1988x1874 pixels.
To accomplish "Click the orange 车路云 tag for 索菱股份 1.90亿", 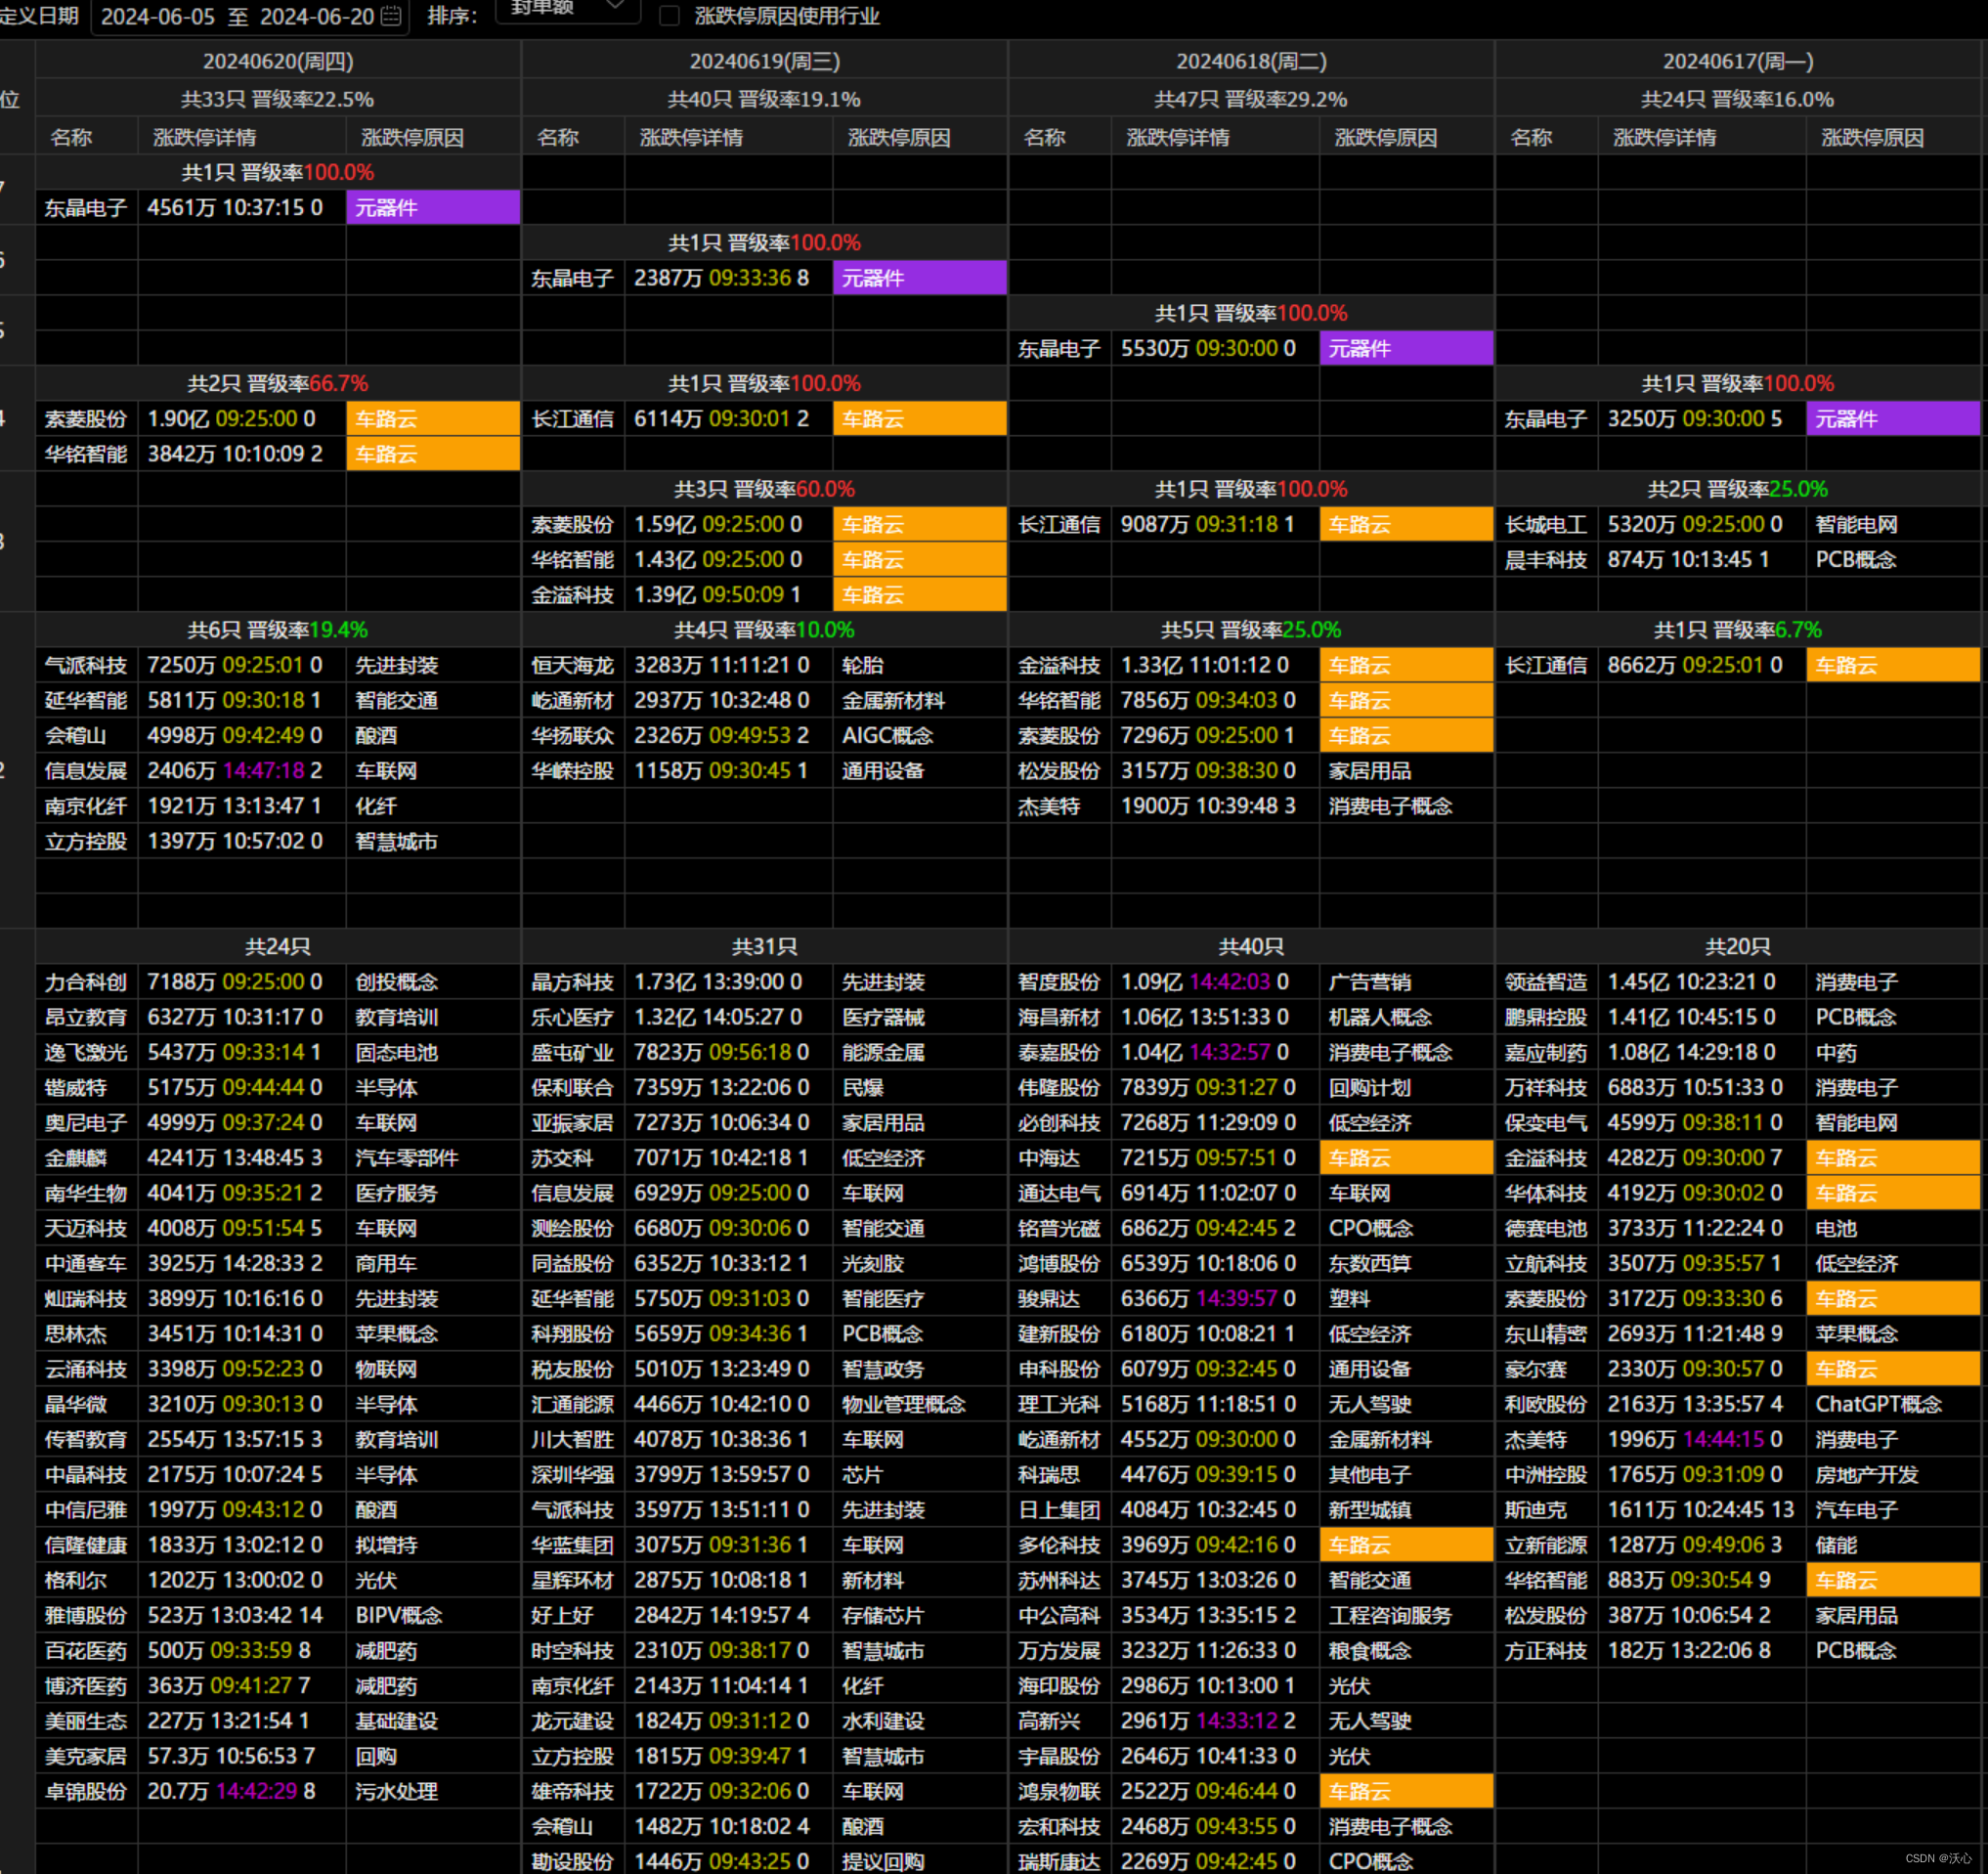I will pyautogui.click(x=432, y=419).
